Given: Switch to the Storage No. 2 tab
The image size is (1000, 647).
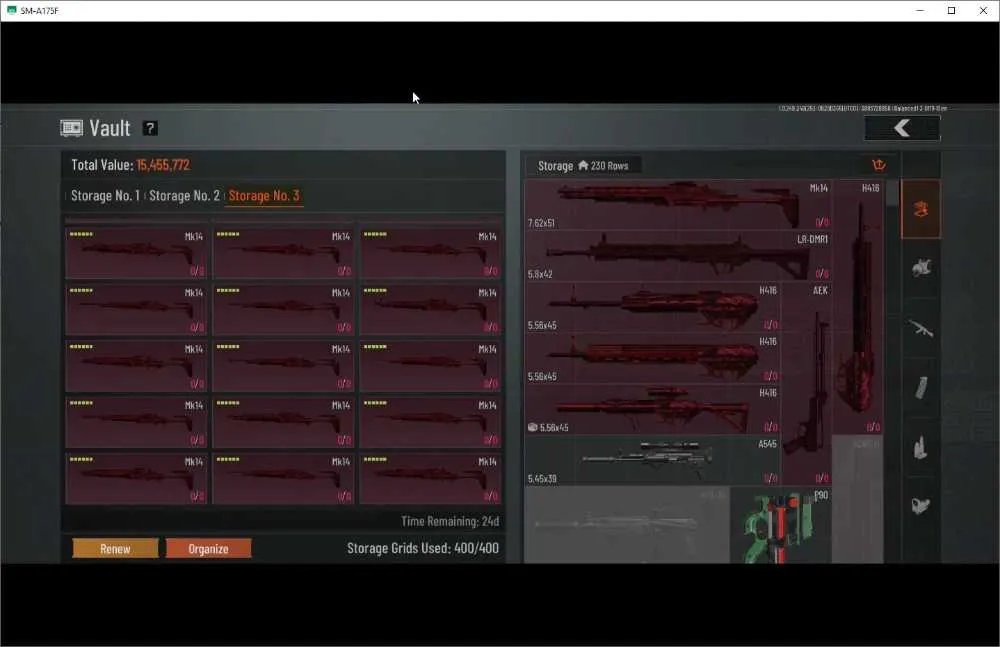Looking at the screenshot, I should coord(184,196).
